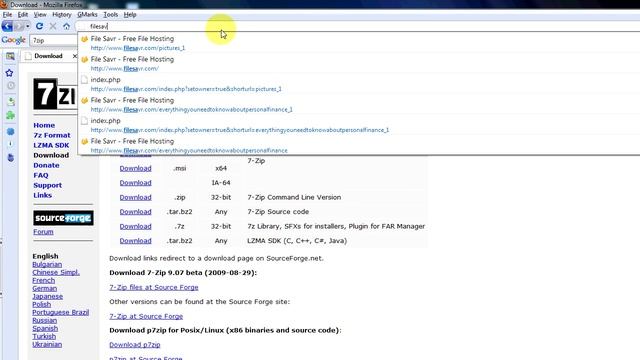Click the bottom blue sidebar icon
The height and width of the screenshot is (360, 640).
11,158
